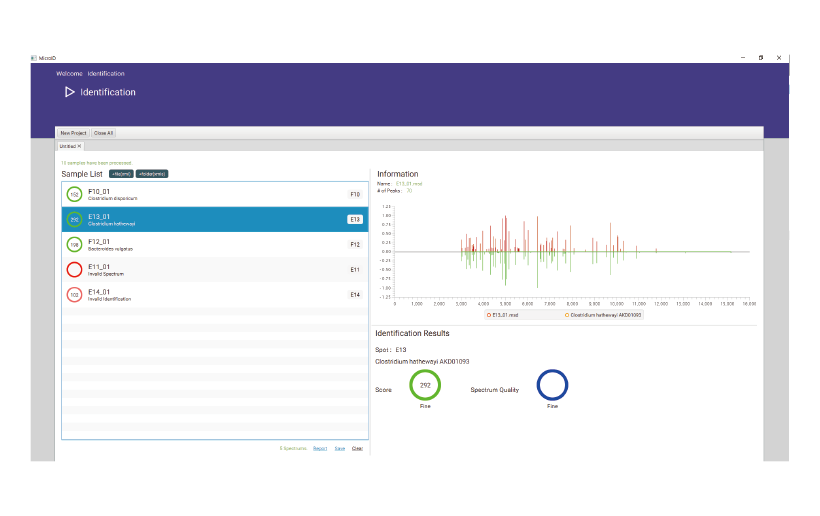Click the Save link below sample list
This screenshot has width=820, height=516.
(340, 448)
